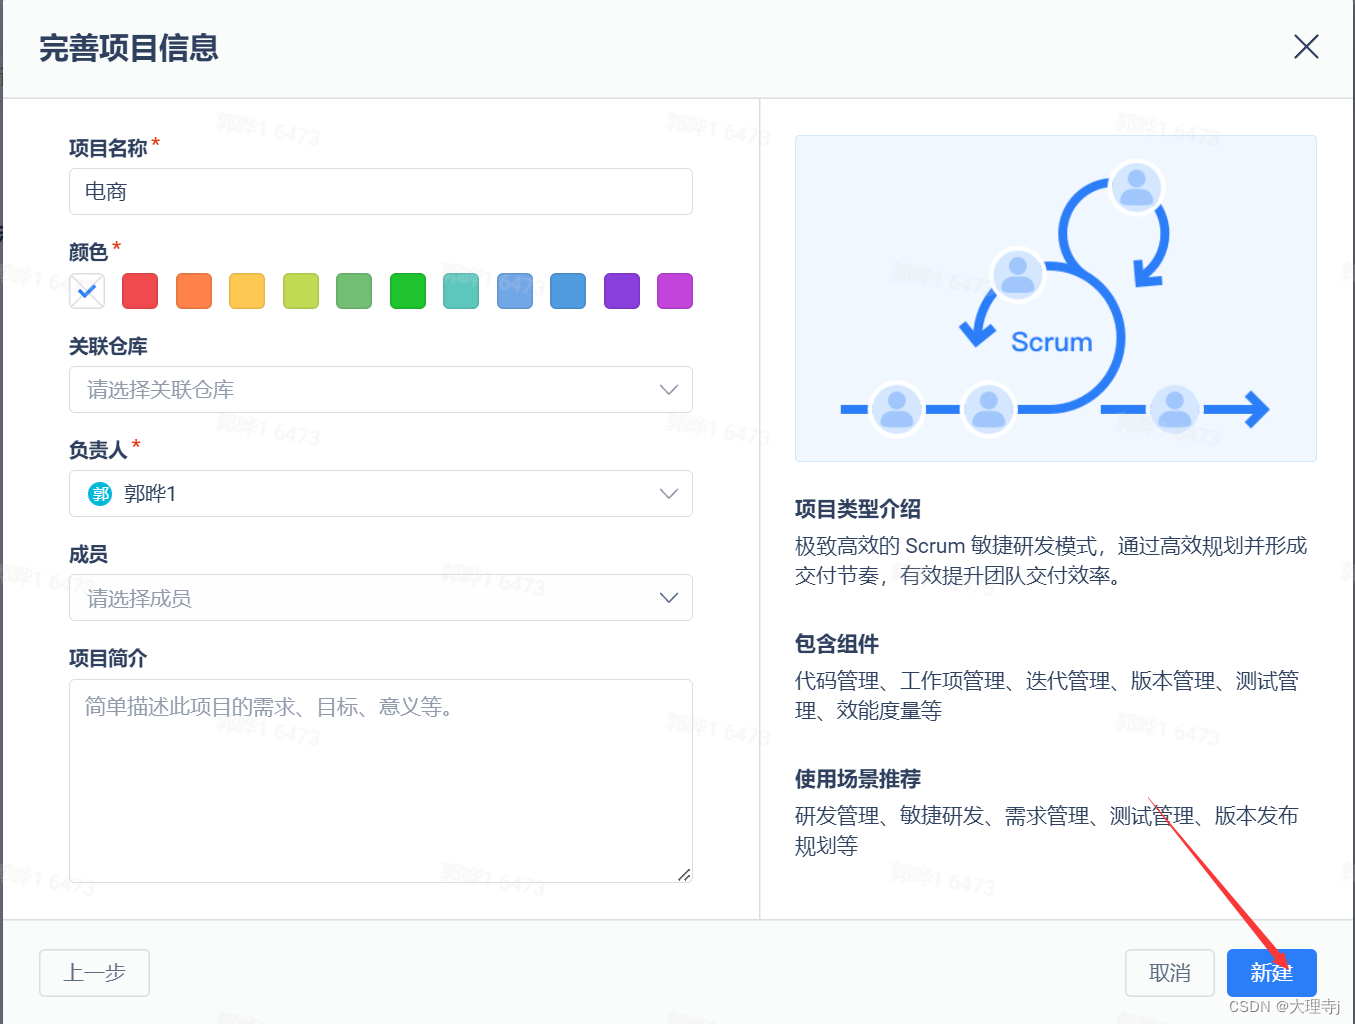Create the project with 新建 button
The height and width of the screenshot is (1024, 1355).
coord(1272,973)
